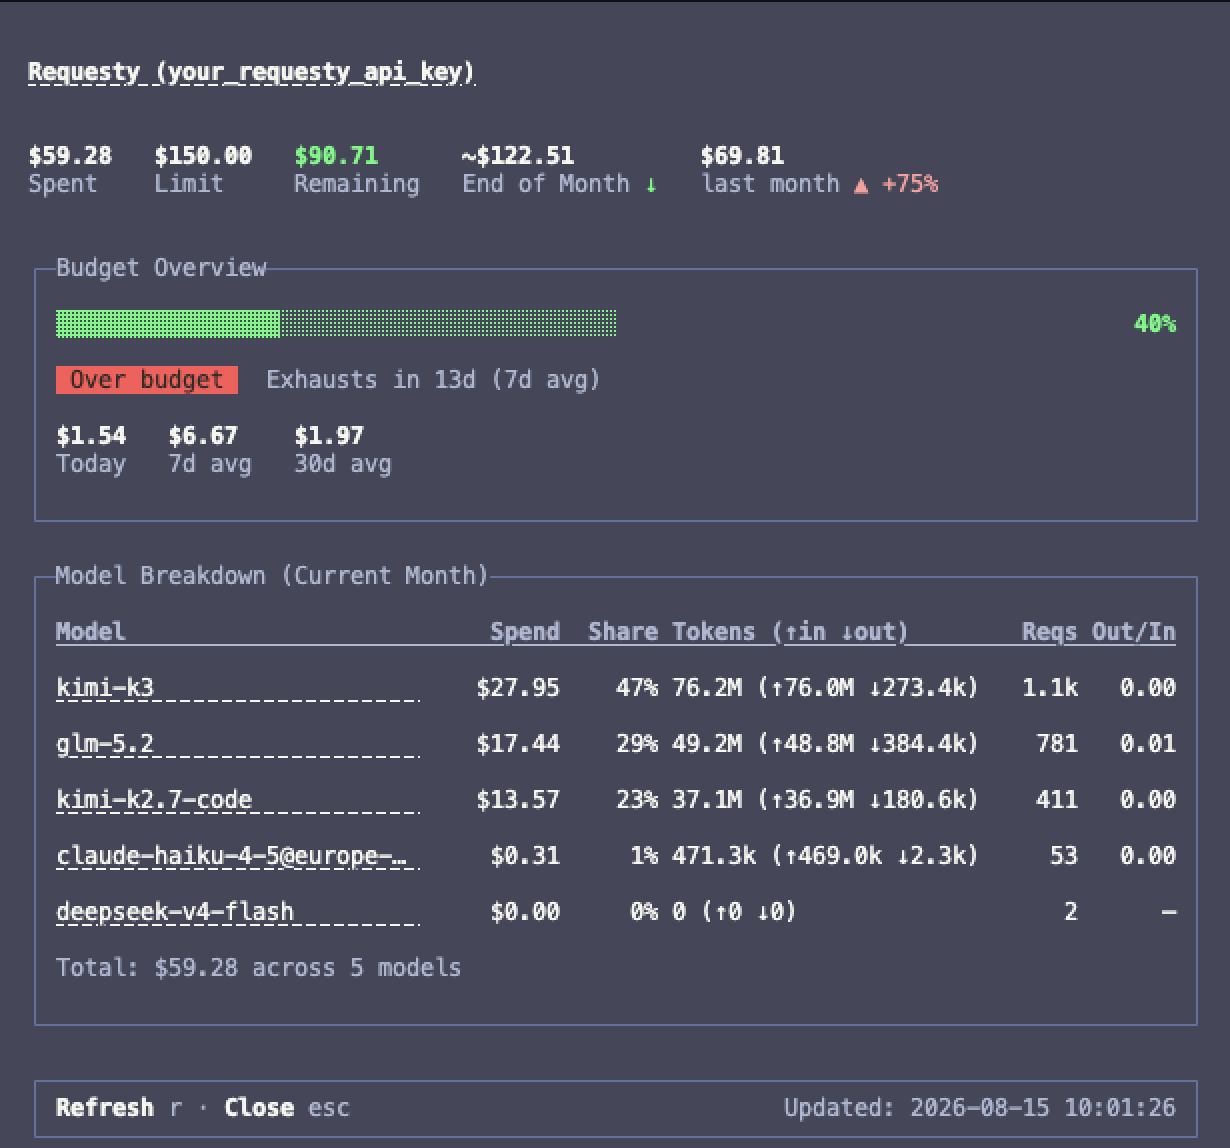1230x1148 pixels.
Task: Click the $69.81 last month value
Action: (x=742, y=155)
